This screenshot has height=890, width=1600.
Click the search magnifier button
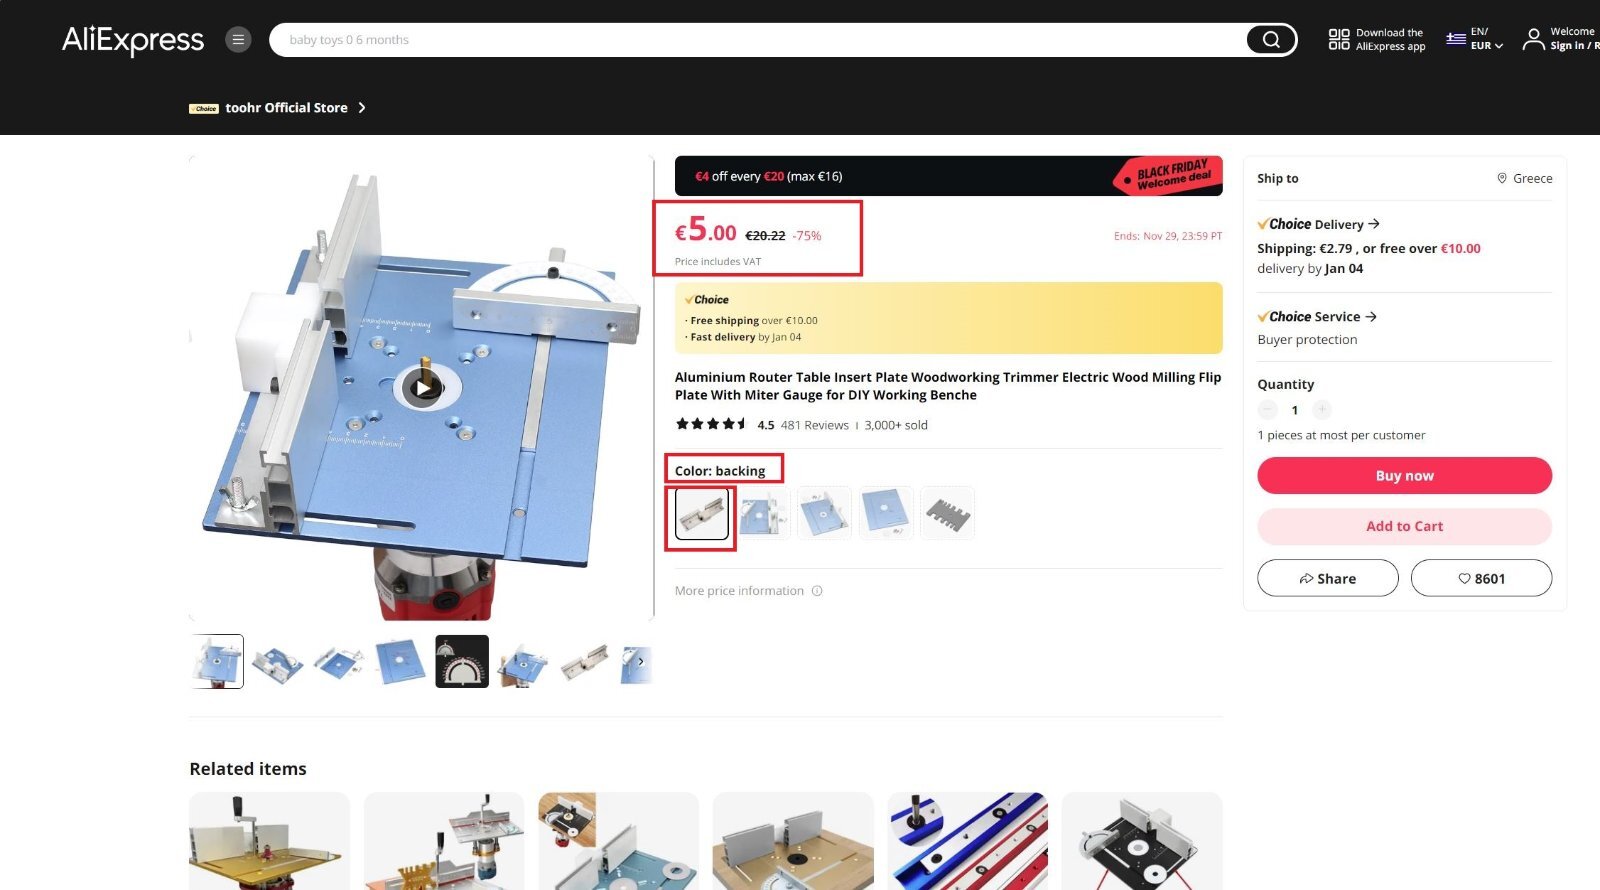click(x=1271, y=40)
